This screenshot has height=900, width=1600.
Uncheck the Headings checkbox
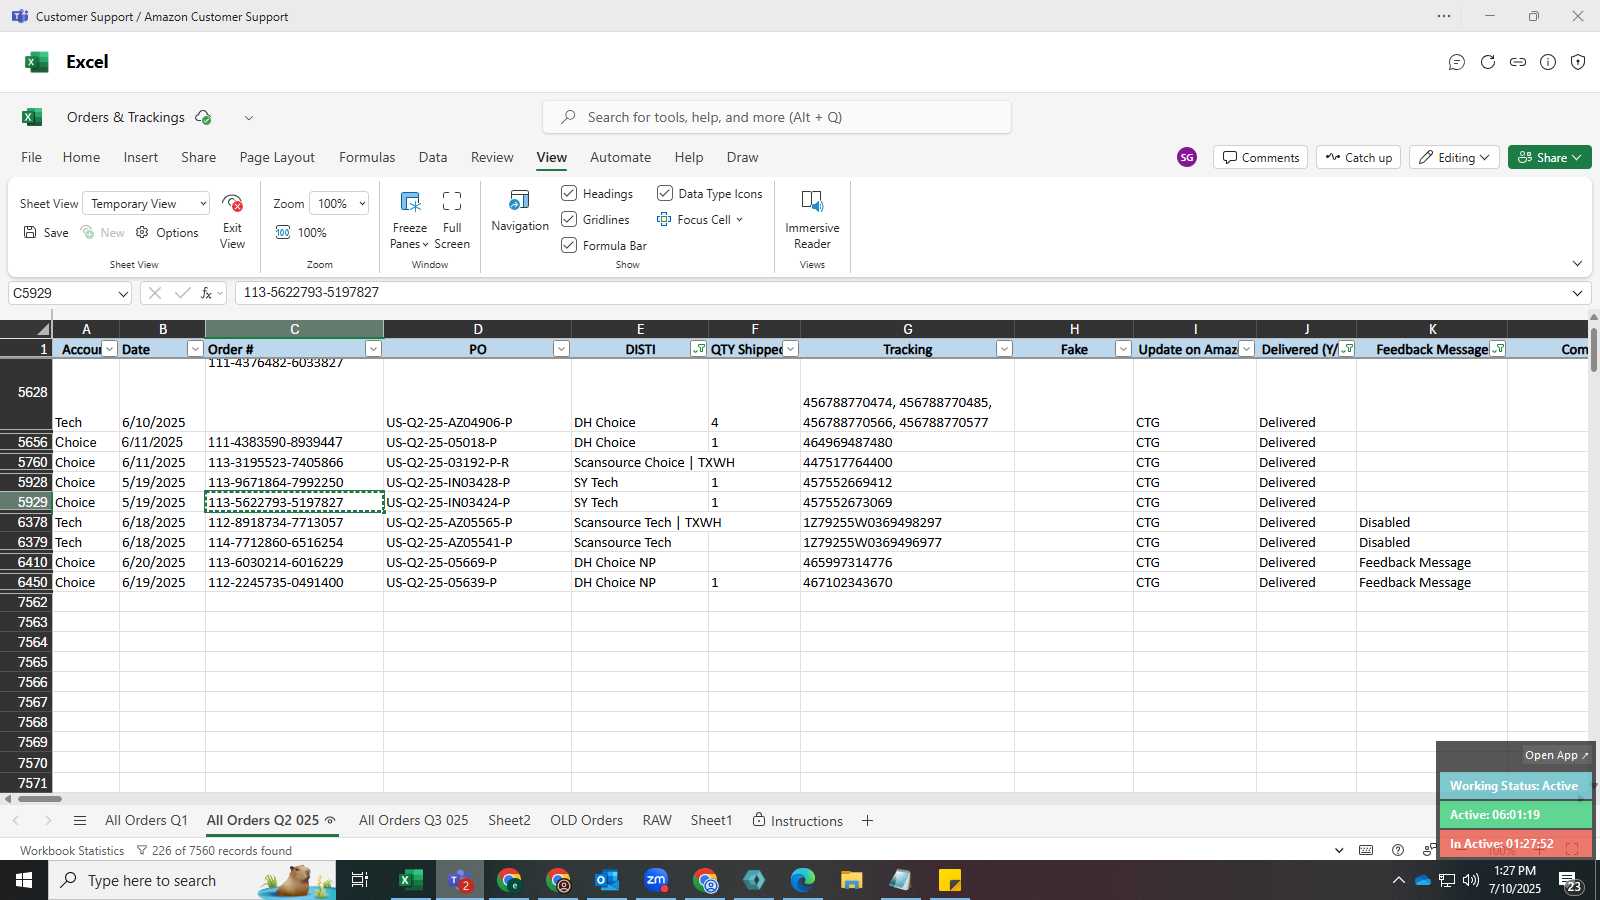pos(569,193)
